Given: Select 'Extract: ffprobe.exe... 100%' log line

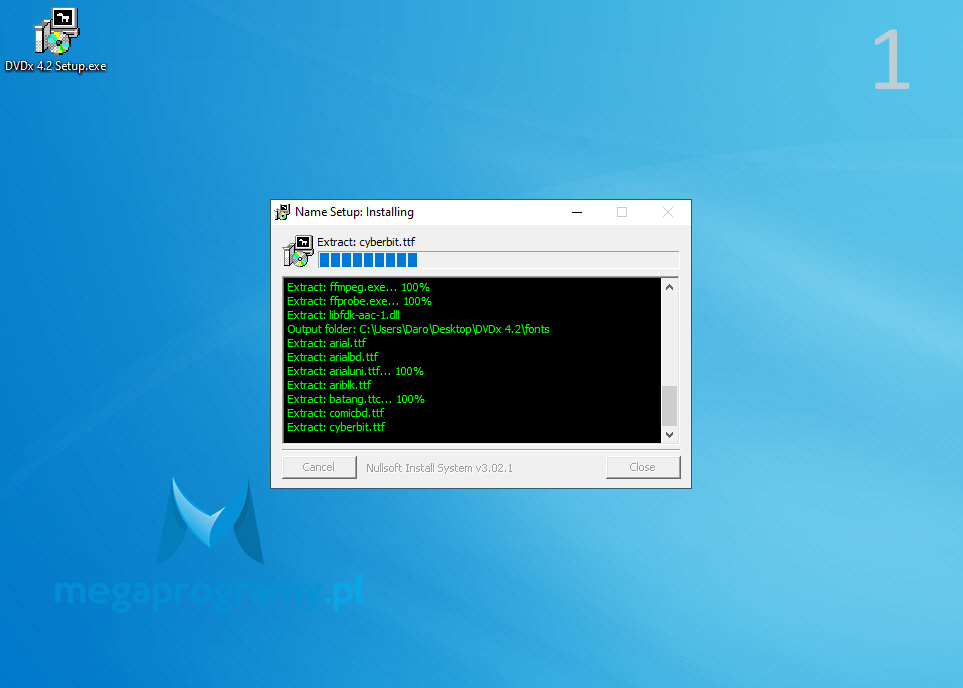Looking at the screenshot, I should click(359, 301).
